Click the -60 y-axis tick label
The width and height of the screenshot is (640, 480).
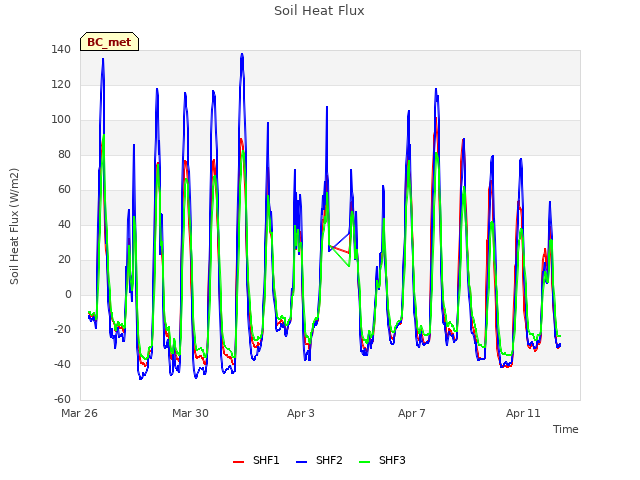click(62, 399)
